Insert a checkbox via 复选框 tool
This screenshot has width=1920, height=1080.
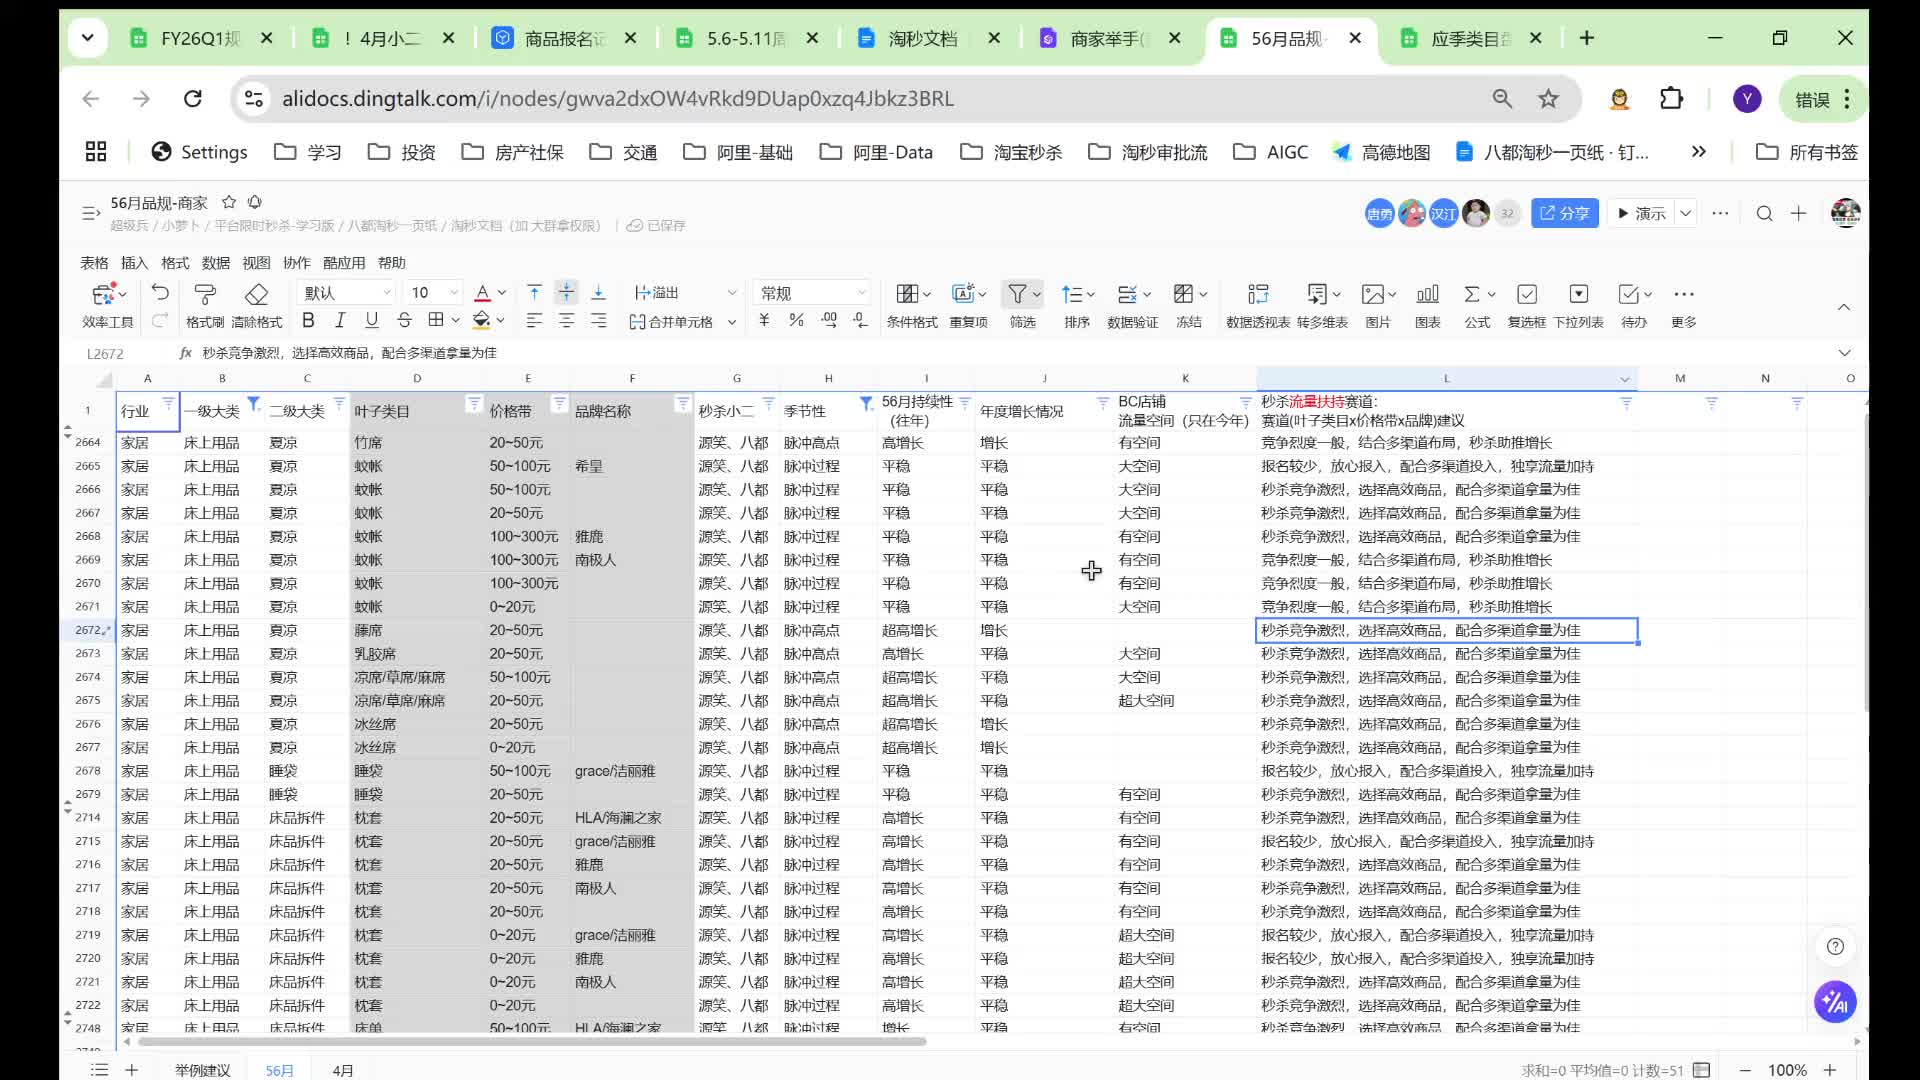pyautogui.click(x=1526, y=295)
